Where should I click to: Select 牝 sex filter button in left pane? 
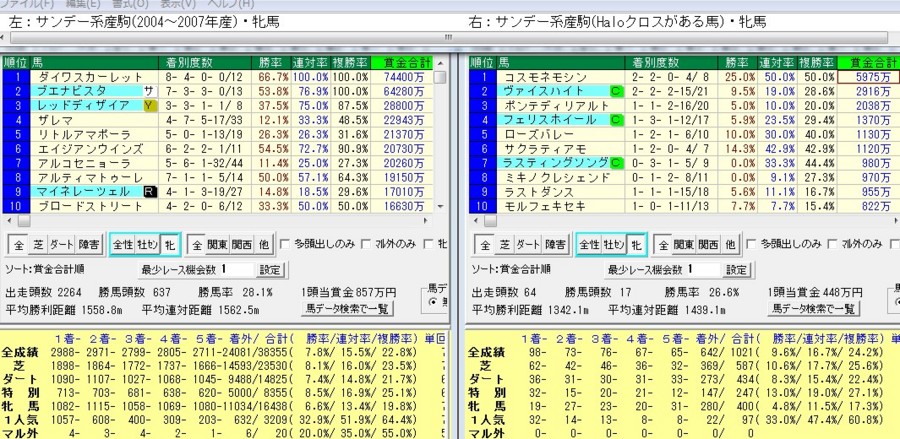[x=169, y=245]
